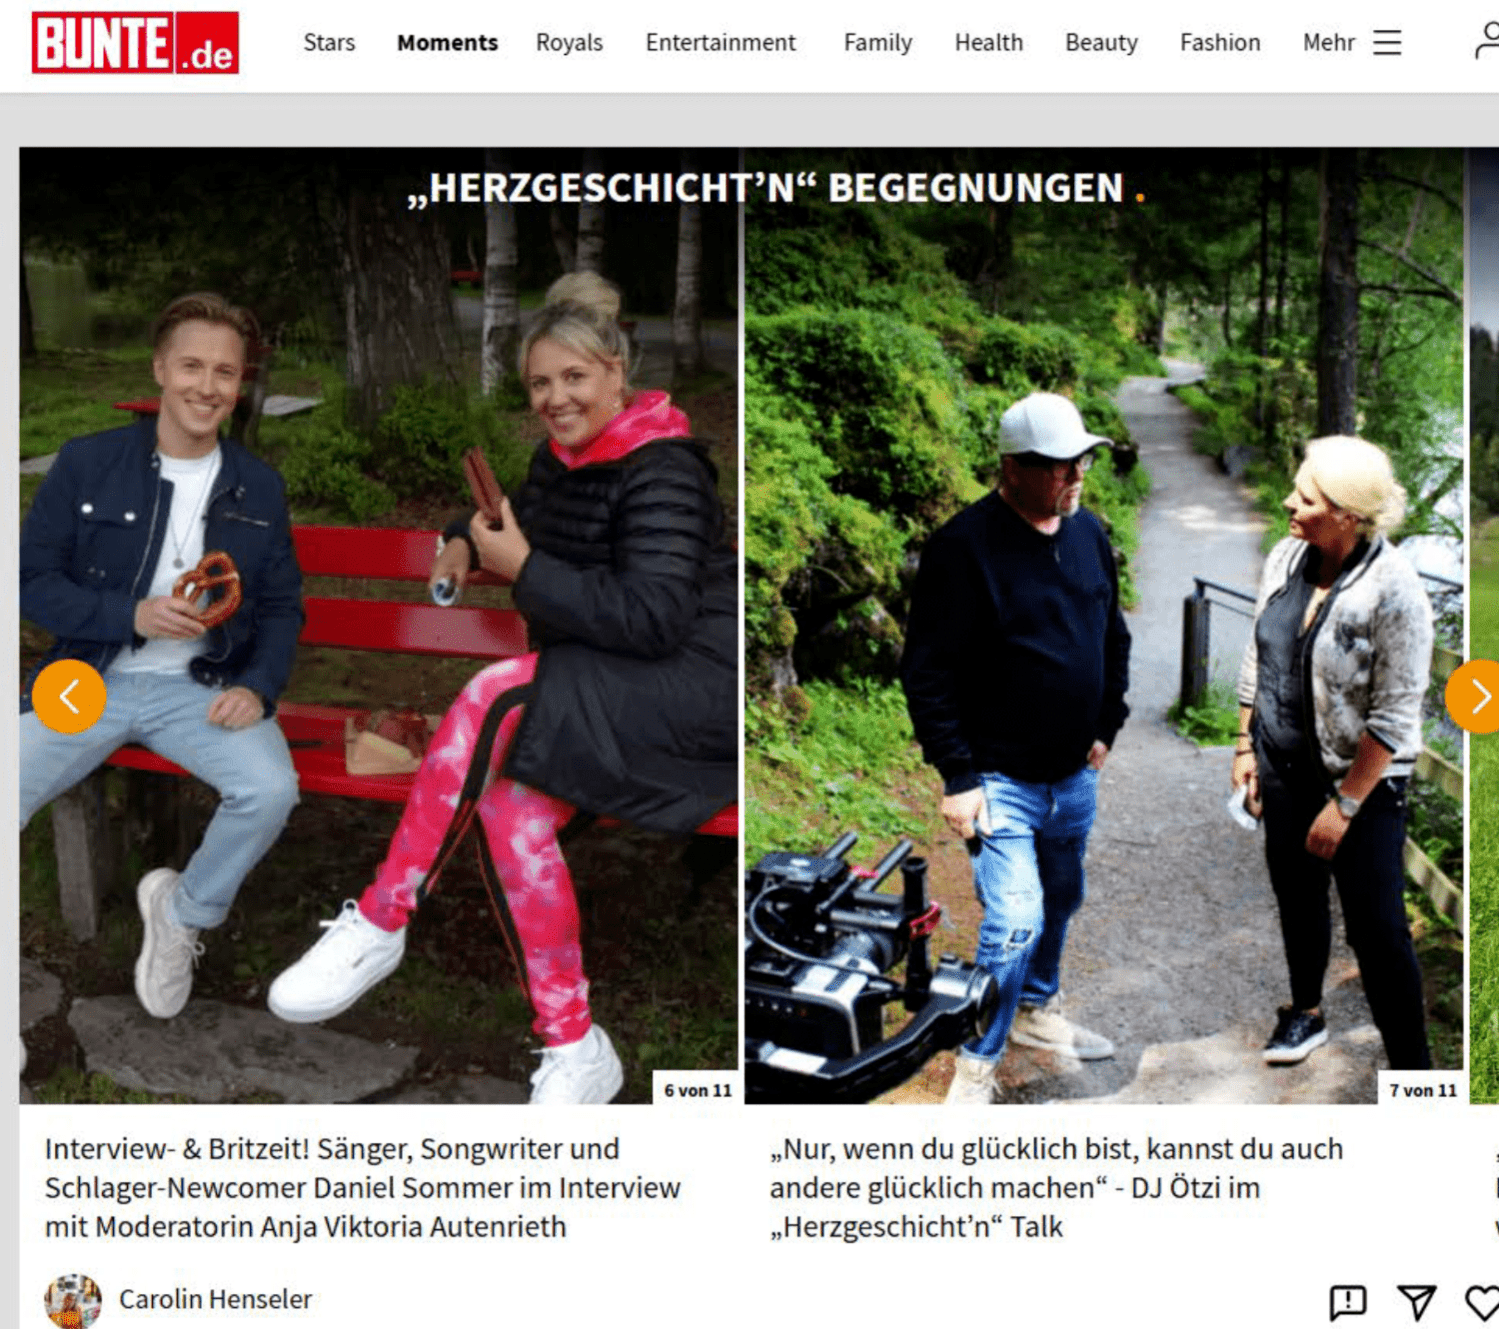Open DJ Ötzi Herzgeschicht'n talk photo
Screen dimensions: 1499x1329
tap(1104, 626)
